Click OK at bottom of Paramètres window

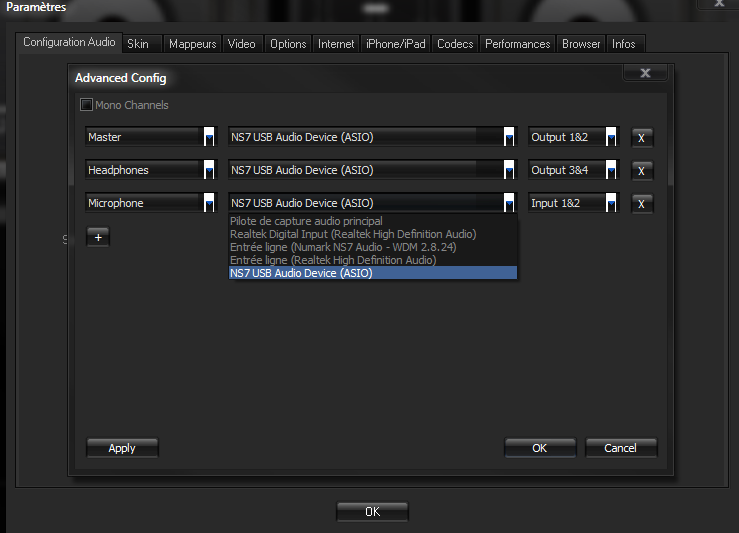[372, 511]
